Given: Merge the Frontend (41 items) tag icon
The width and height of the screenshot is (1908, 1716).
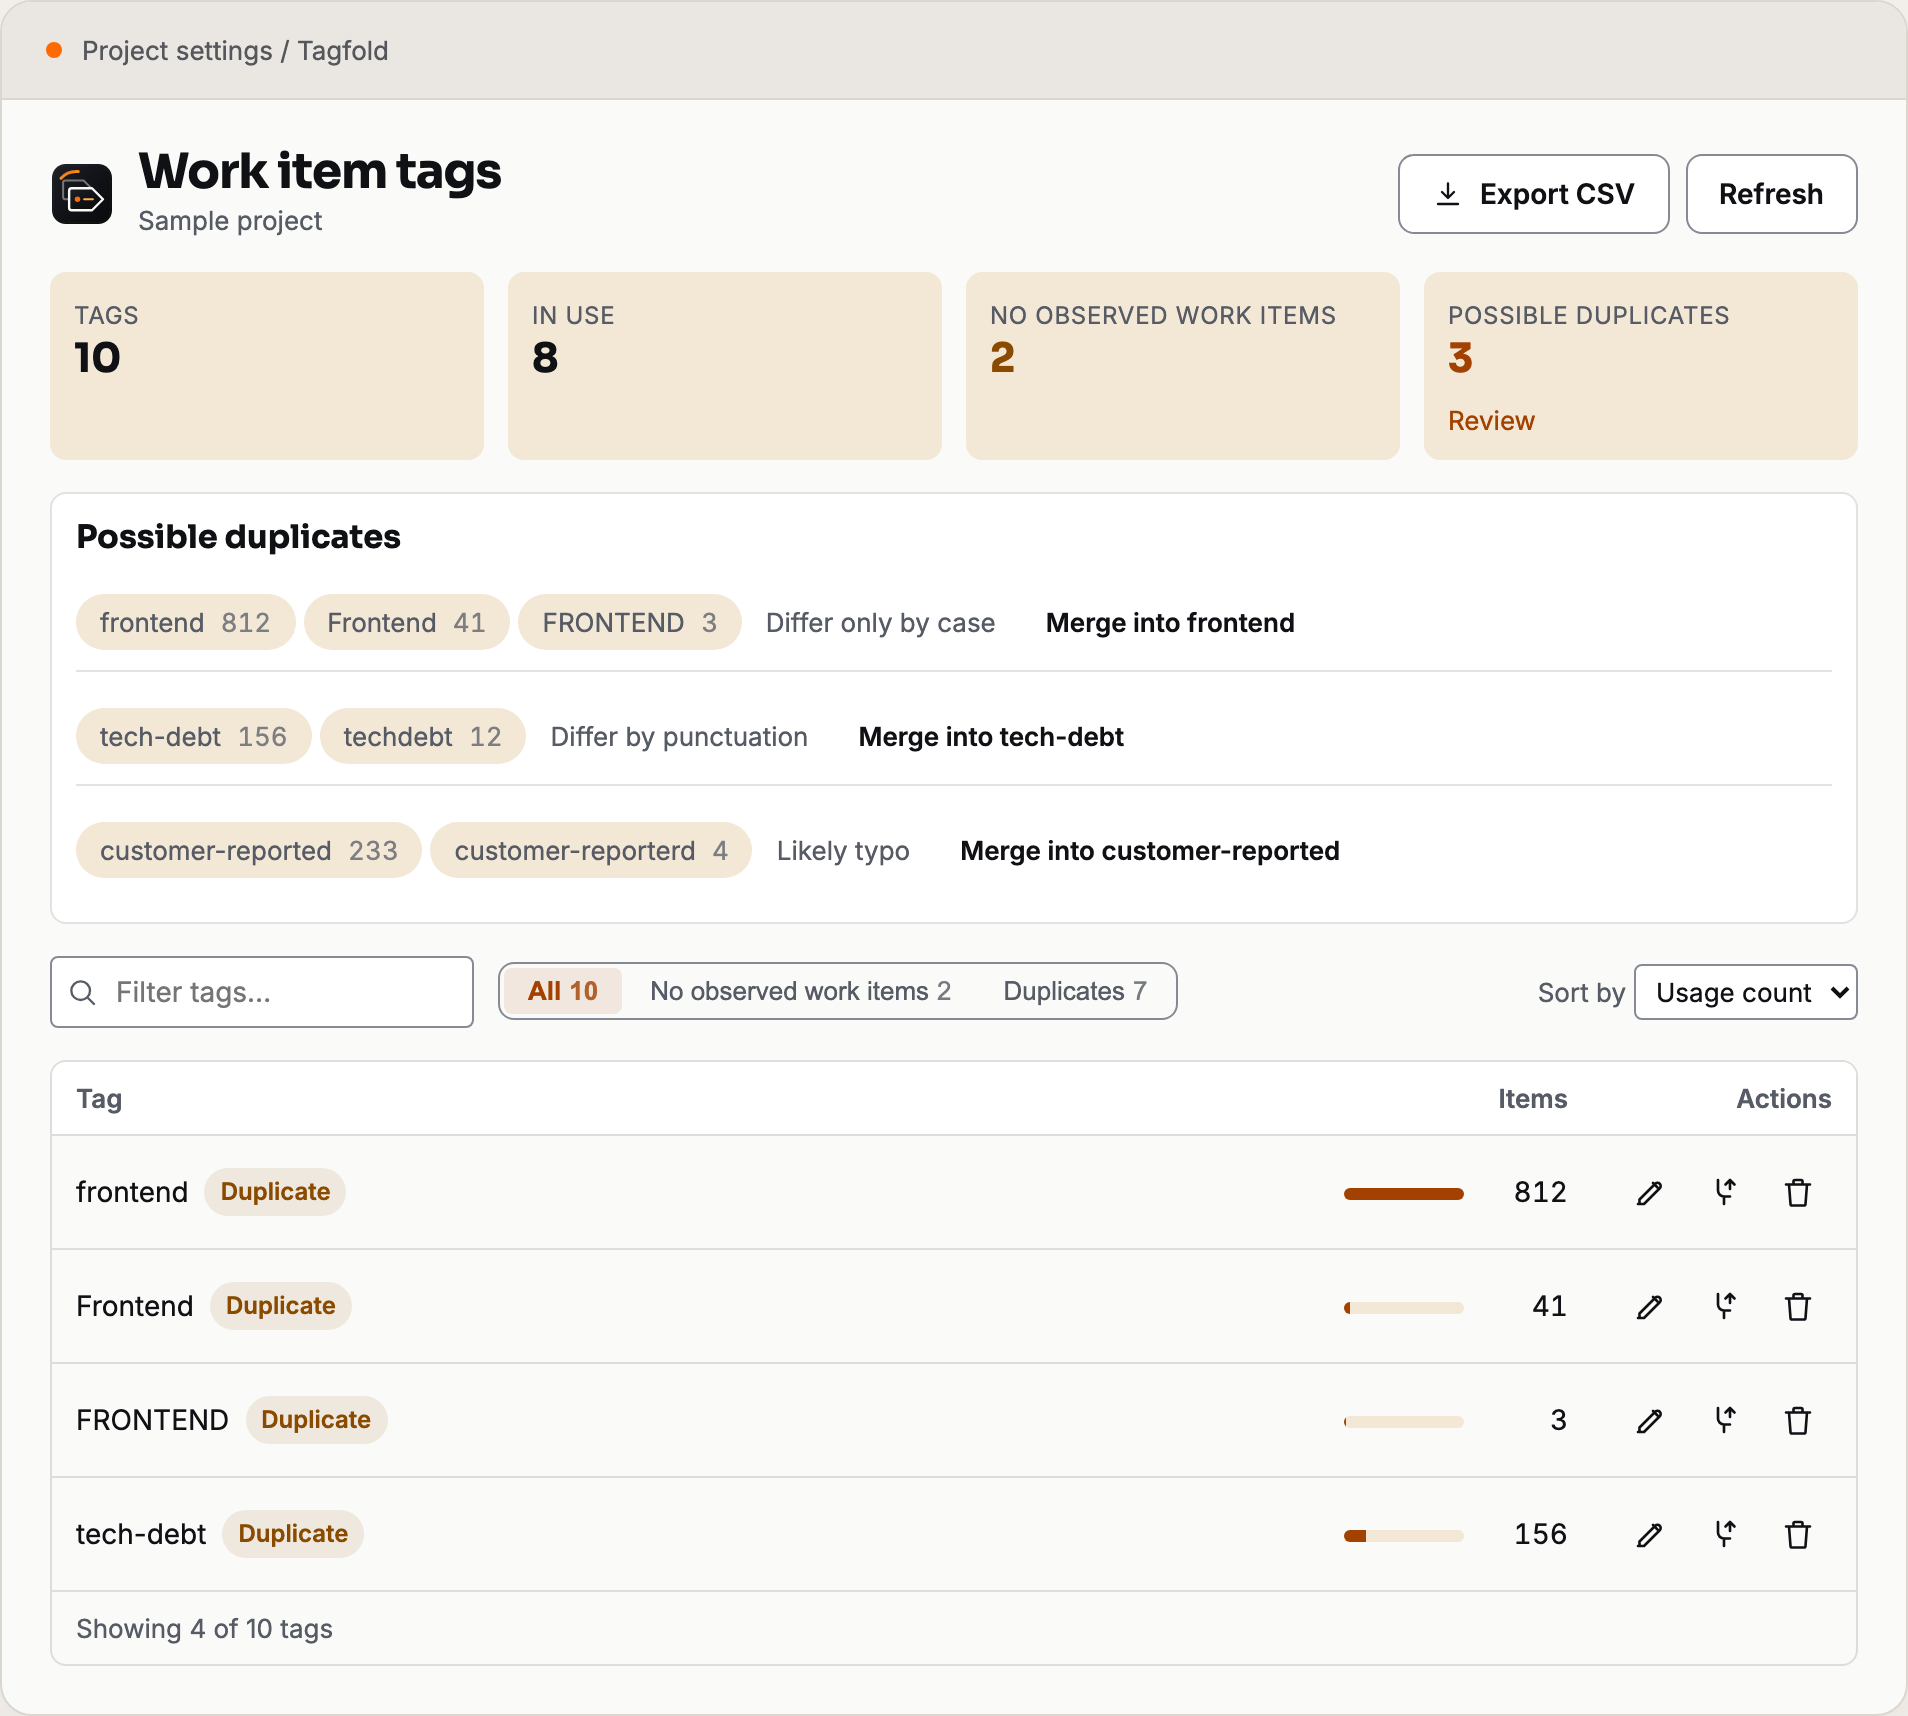Looking at the screenshot, I should [x=1725, y=1306].
